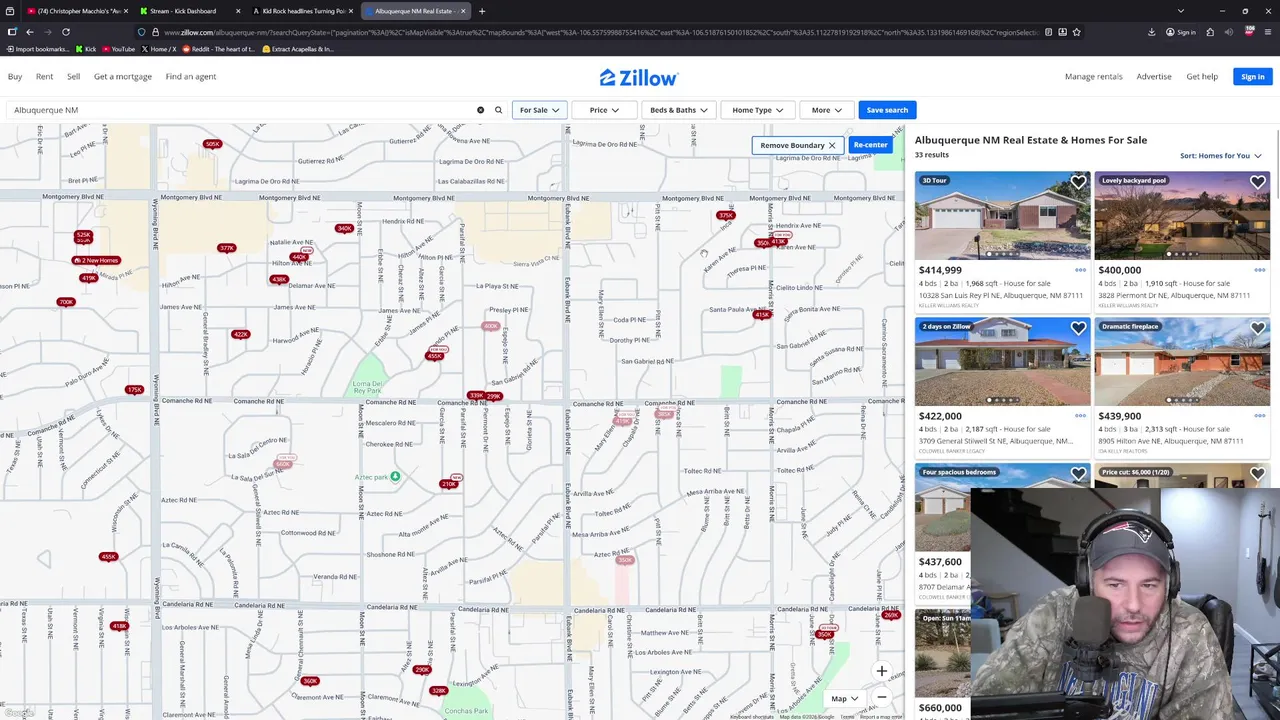This screenshot has height=720, width=1280.
Task: Switch to Christopher Macchio YouTube tab
Action: point(78,11)
